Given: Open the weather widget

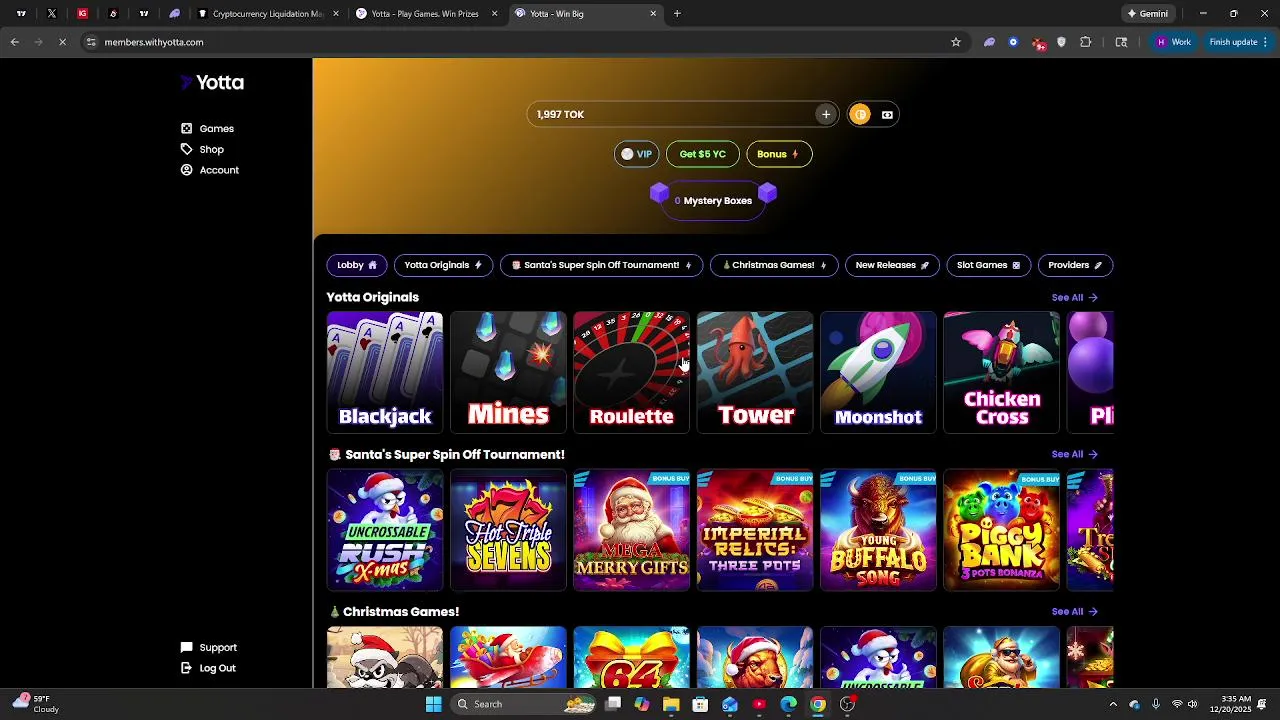Looking at the screenshot, I should click(36, 704).
